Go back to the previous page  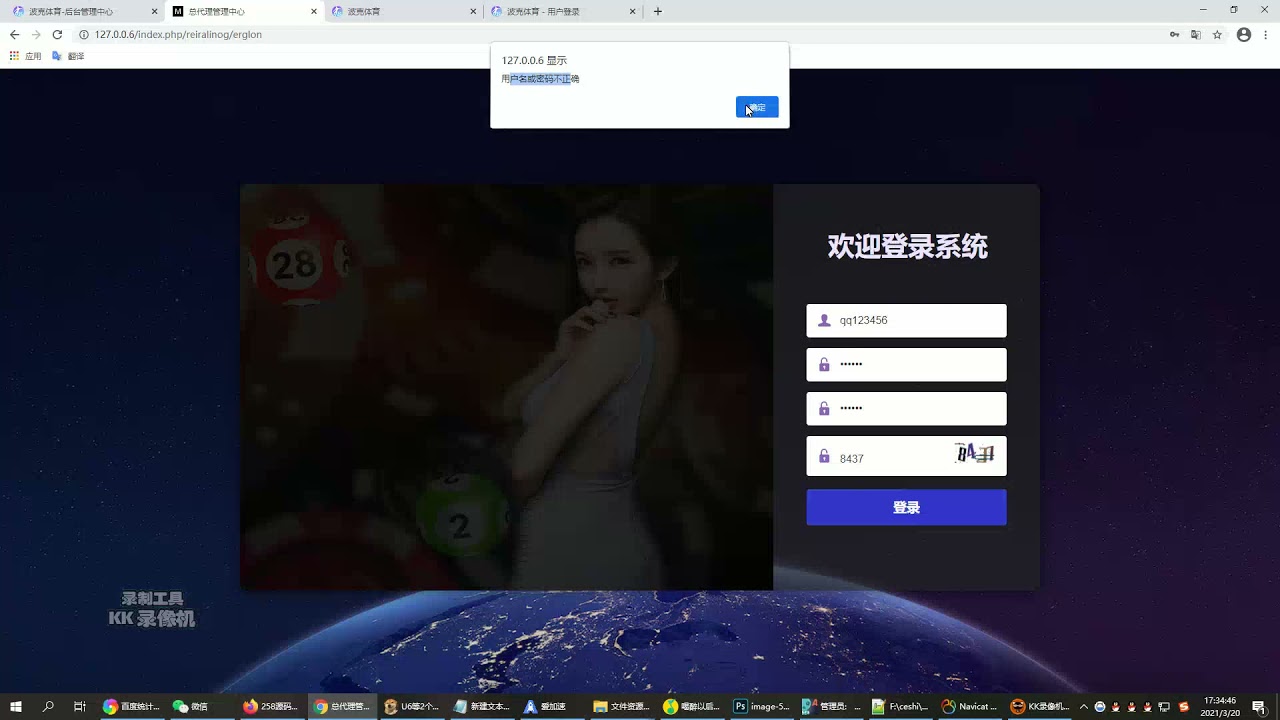coord(14,34)
